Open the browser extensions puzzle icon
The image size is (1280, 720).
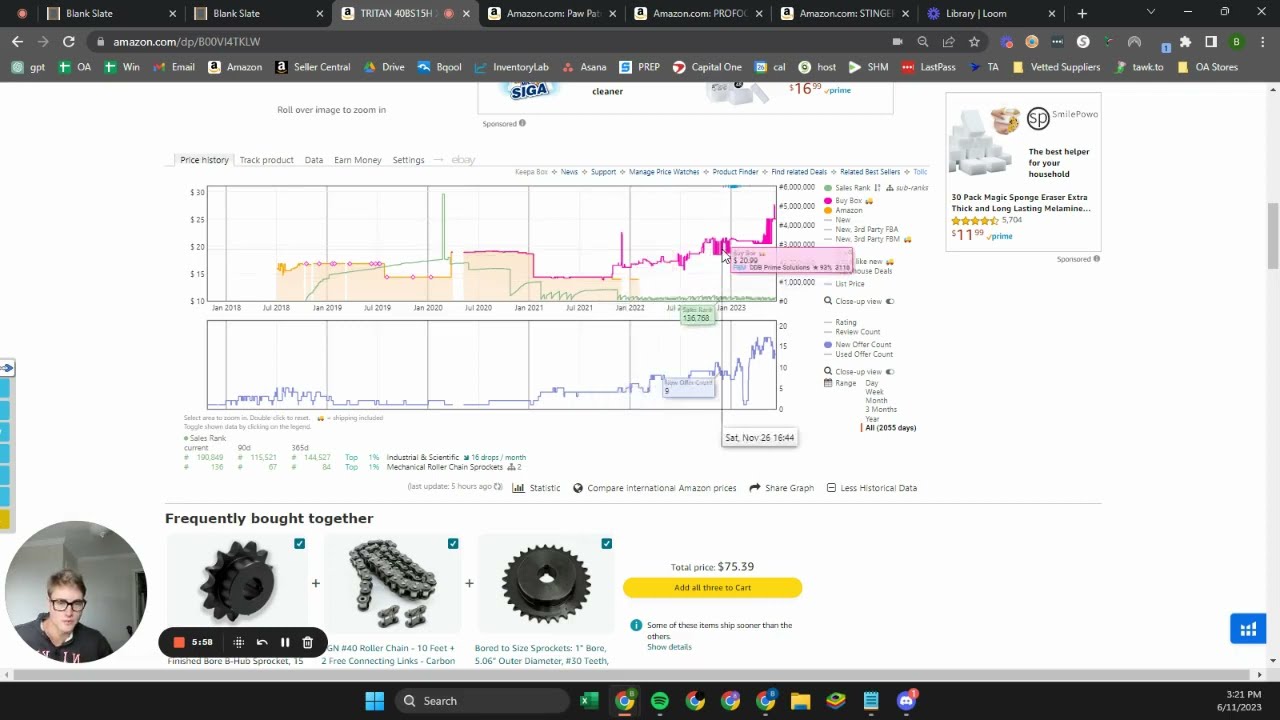pyautogui.click(x=1185, y=42)
